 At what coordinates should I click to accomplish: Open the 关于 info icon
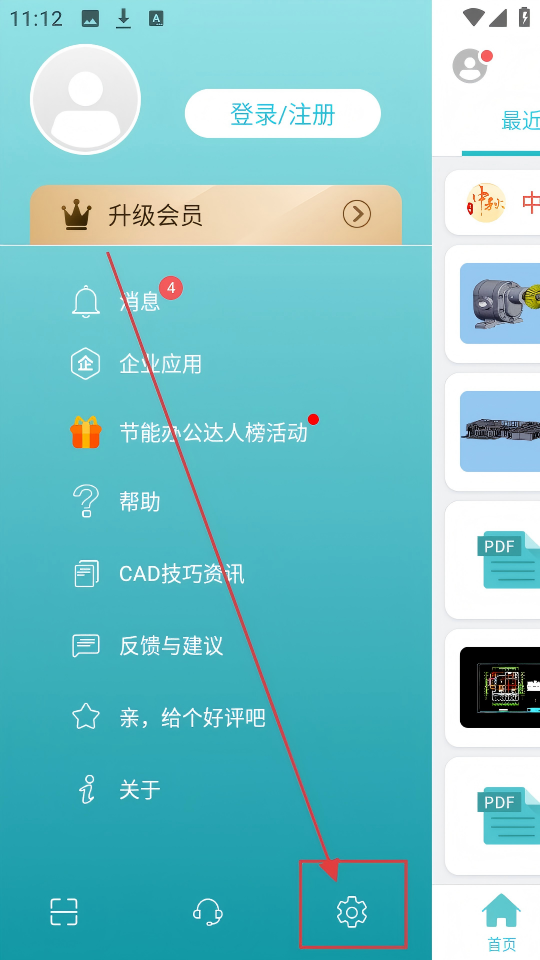point(86,789)
